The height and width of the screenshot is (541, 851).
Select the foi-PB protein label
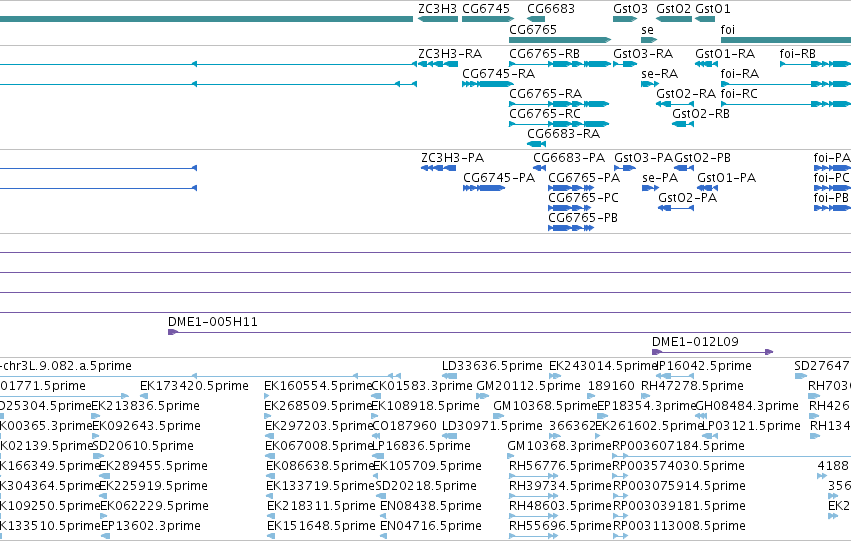(x=831, y=198)
